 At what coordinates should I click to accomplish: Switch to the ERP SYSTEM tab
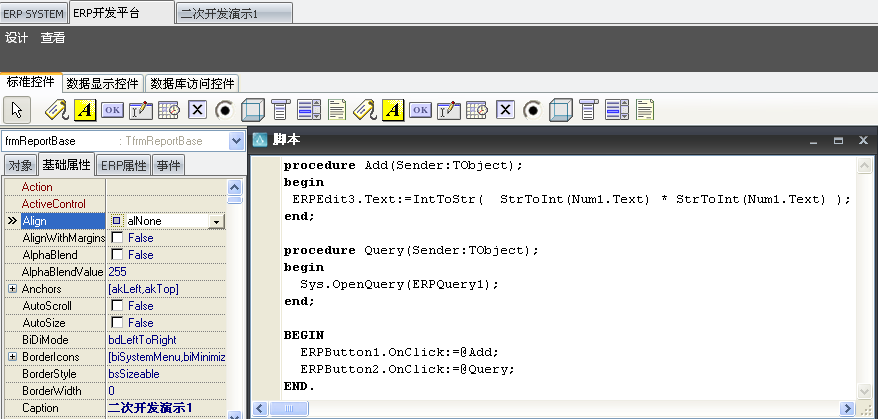point(34,14)
